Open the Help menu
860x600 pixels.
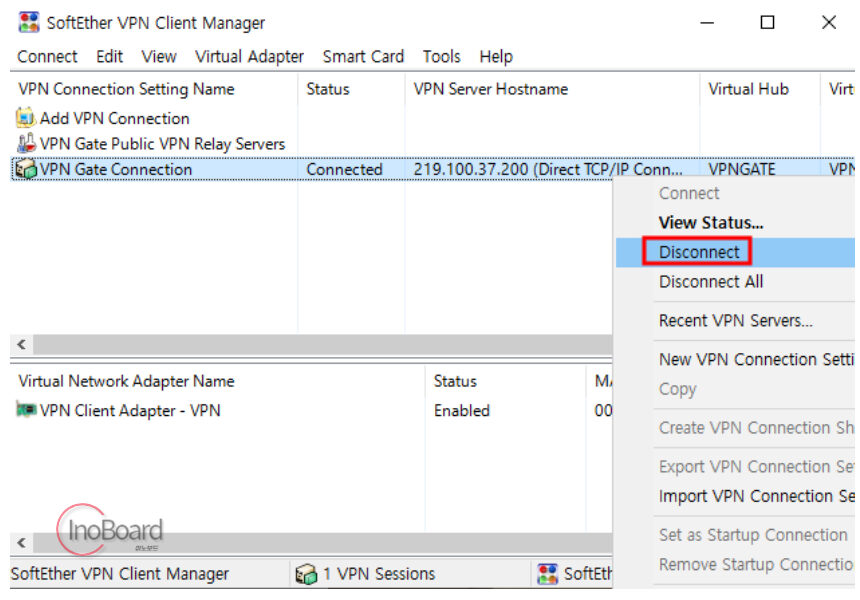point(496,56)
